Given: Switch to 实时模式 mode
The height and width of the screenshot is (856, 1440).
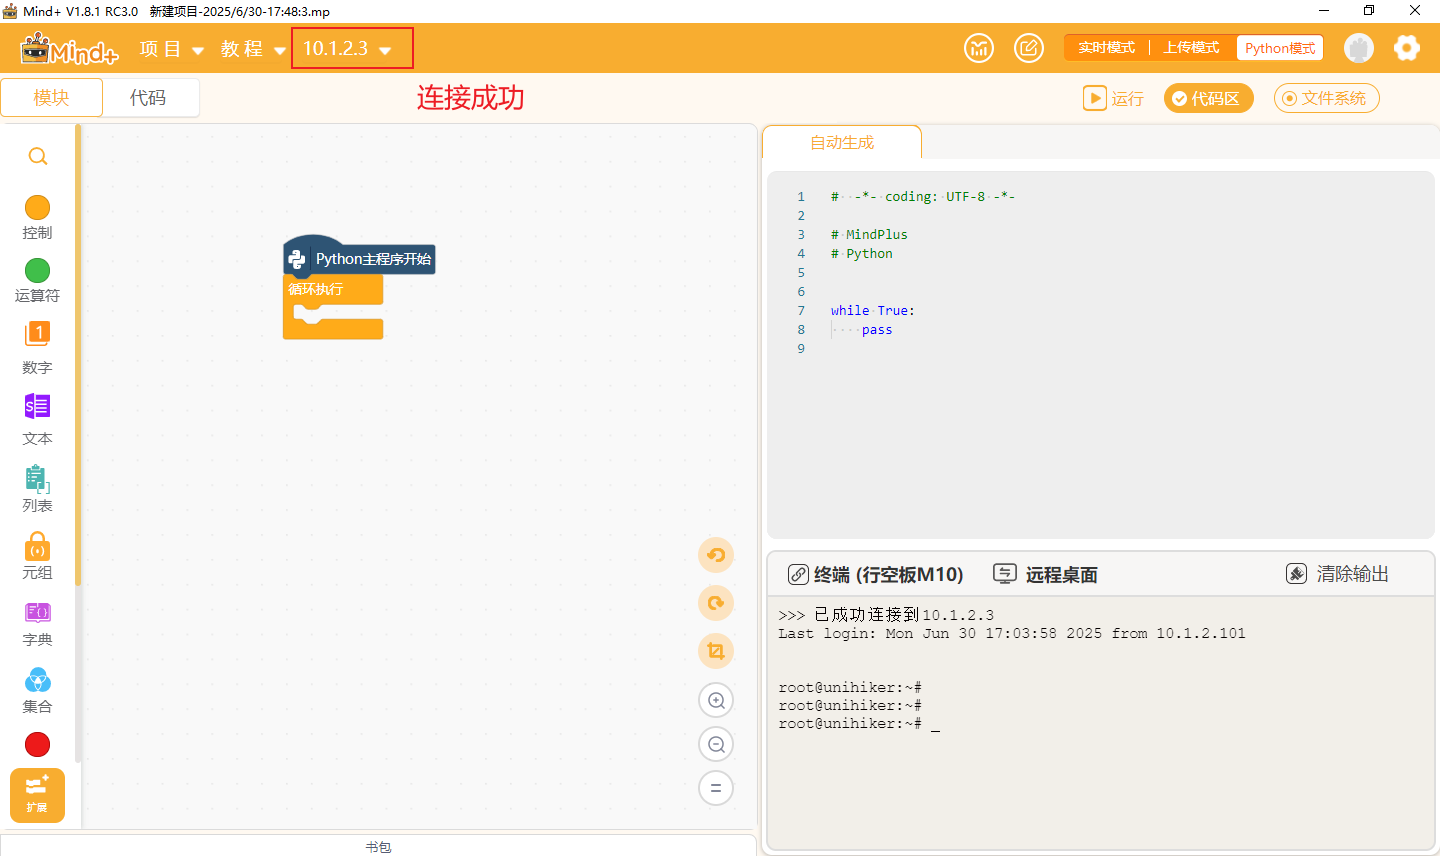Looking at the screenshot, I should pyautogui.click(x=1106, y=48).
